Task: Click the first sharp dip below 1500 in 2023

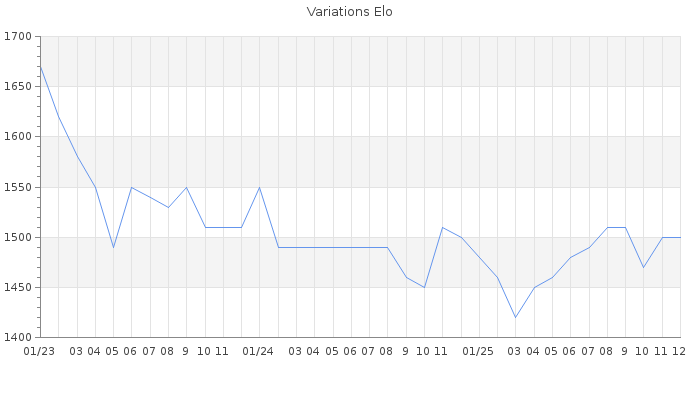Action: [113, 247]
